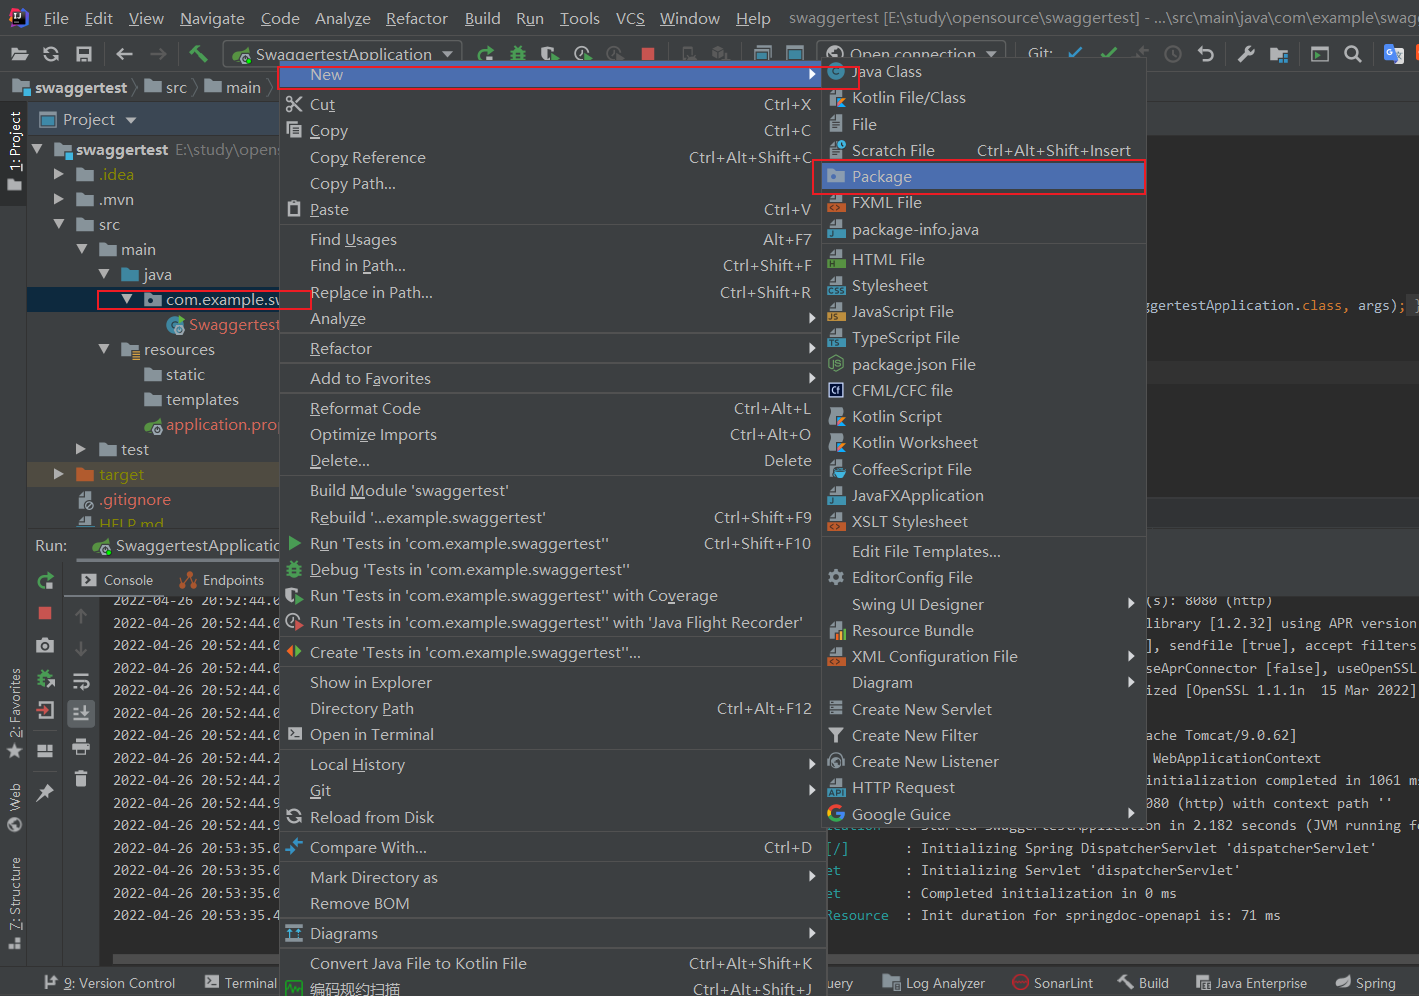The width and height of the screenshot is (1419, 996).
Task: Toggle the soft-wrap icon in console
Action: pyautogui.click(x=81, y=681)
